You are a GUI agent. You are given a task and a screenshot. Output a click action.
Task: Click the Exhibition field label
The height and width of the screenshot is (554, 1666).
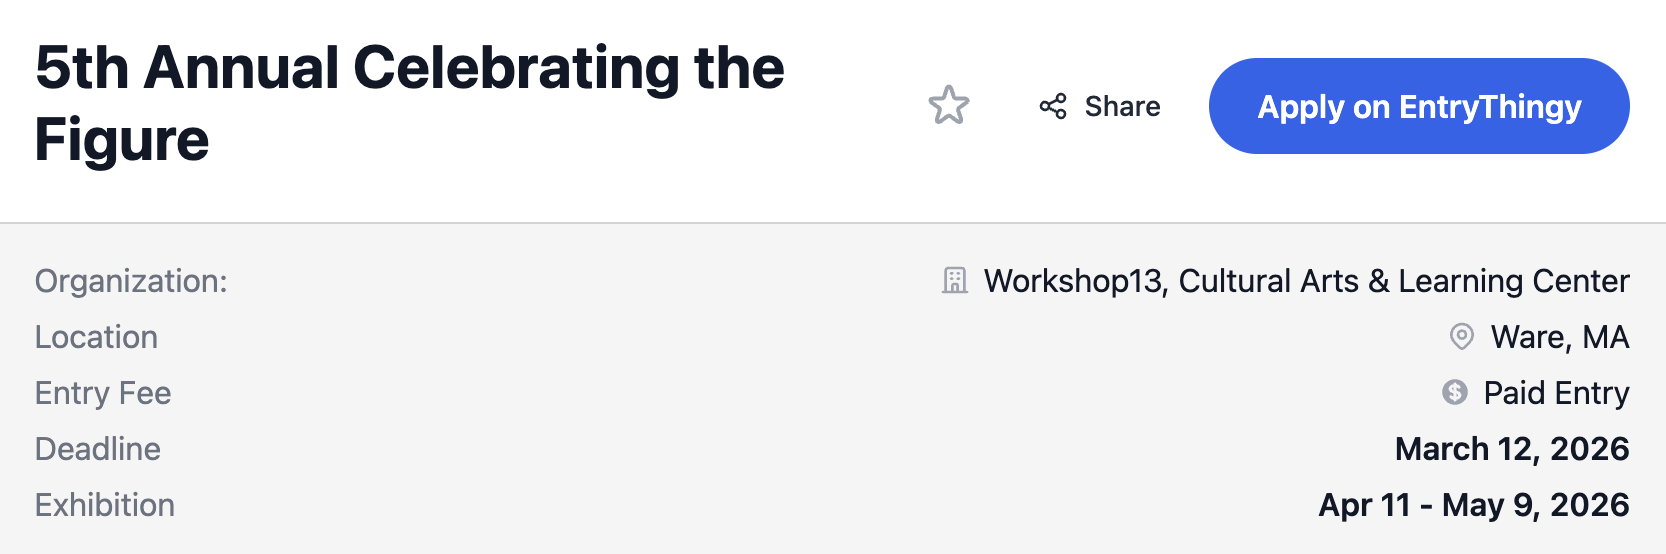(x=105, y=505)
